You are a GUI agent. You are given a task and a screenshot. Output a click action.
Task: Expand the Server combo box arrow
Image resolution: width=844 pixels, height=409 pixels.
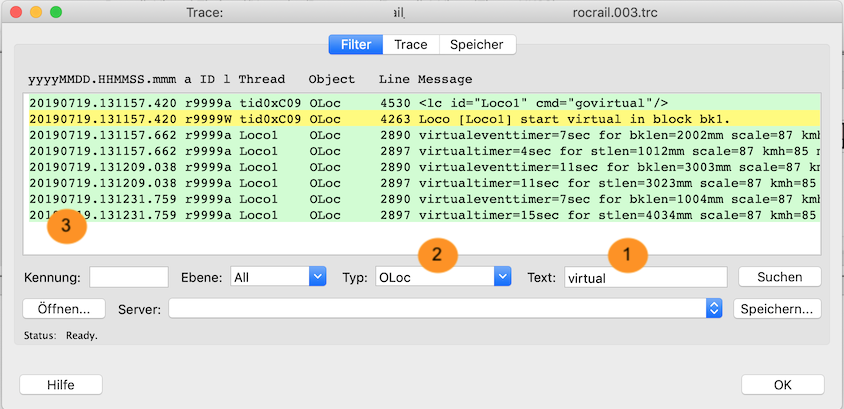click(x=714, y=309)
